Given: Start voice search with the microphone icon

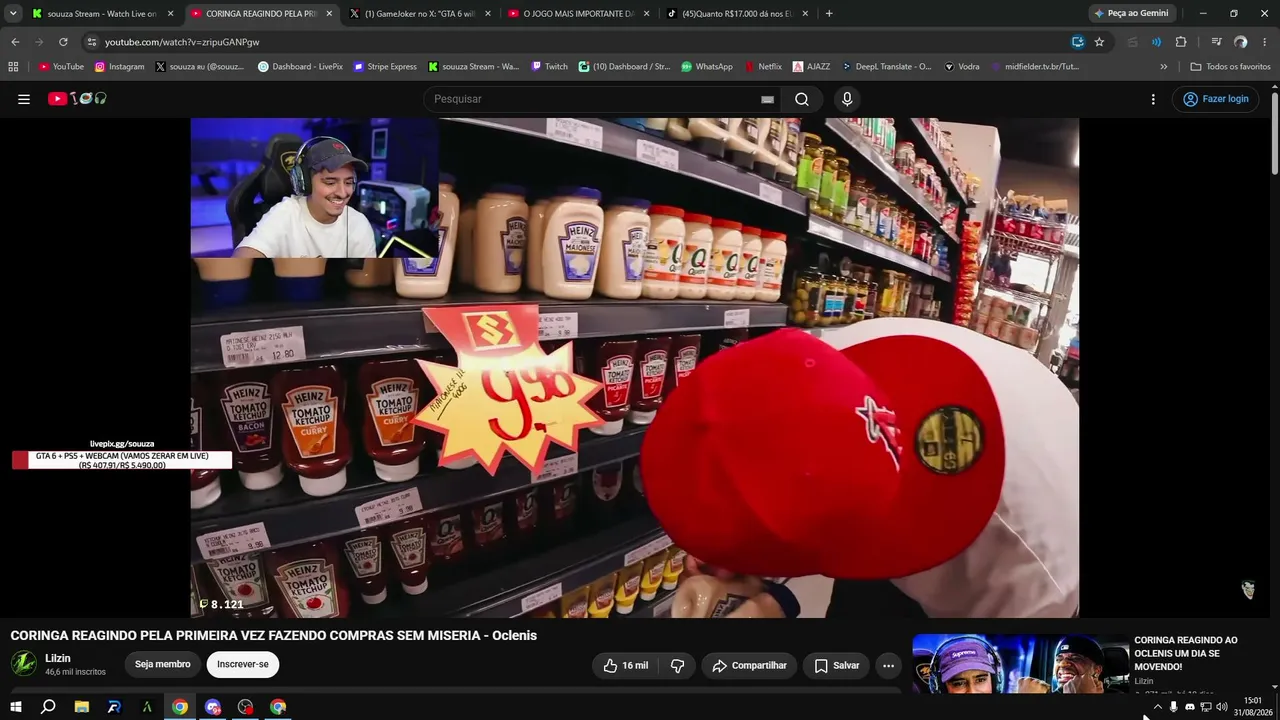Looking at the screenshot, I should pyautogui.click(x=847, y=99).
